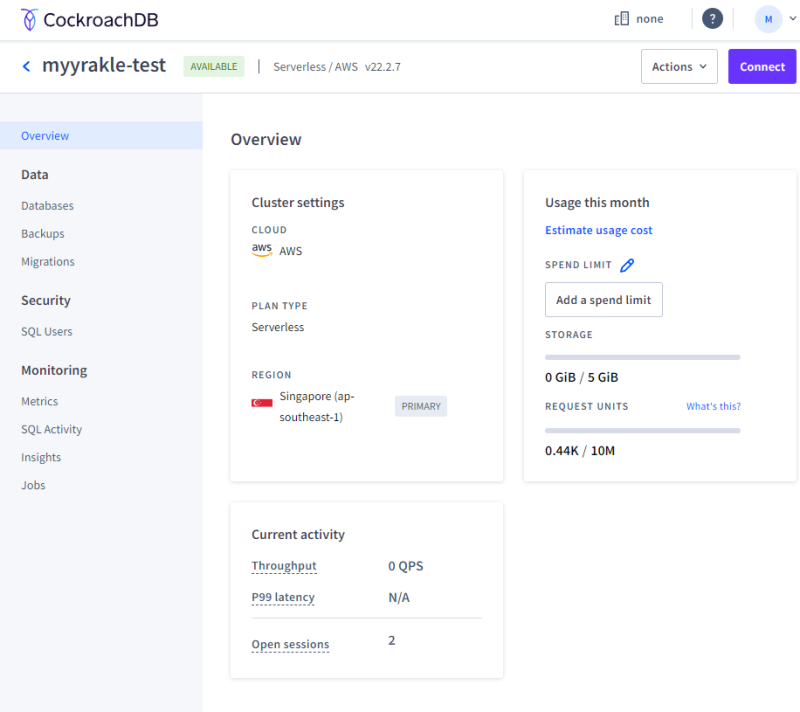
Task: Click the spend limit pencil edit icon
Action: 627,265
